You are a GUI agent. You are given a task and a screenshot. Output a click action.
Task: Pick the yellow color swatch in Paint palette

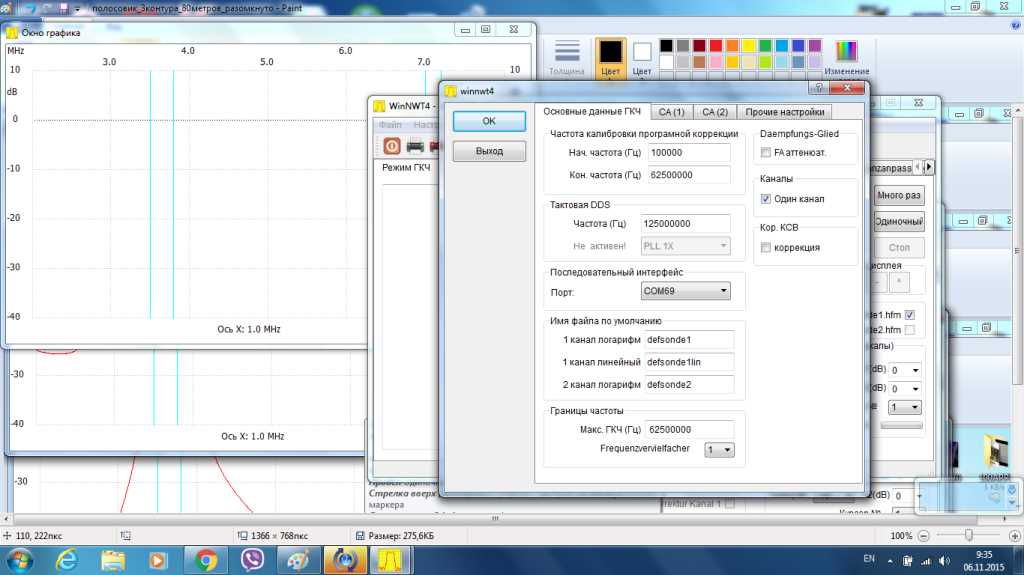tap(749, 46)
